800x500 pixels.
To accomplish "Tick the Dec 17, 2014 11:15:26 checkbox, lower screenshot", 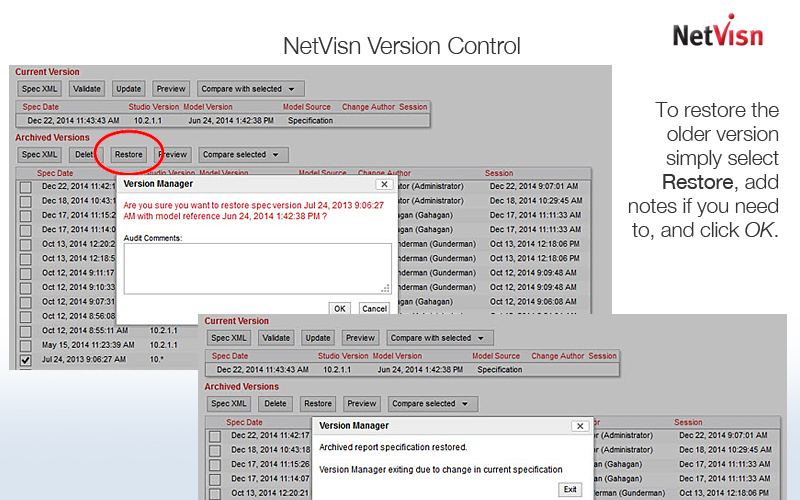I will [215, 465].
